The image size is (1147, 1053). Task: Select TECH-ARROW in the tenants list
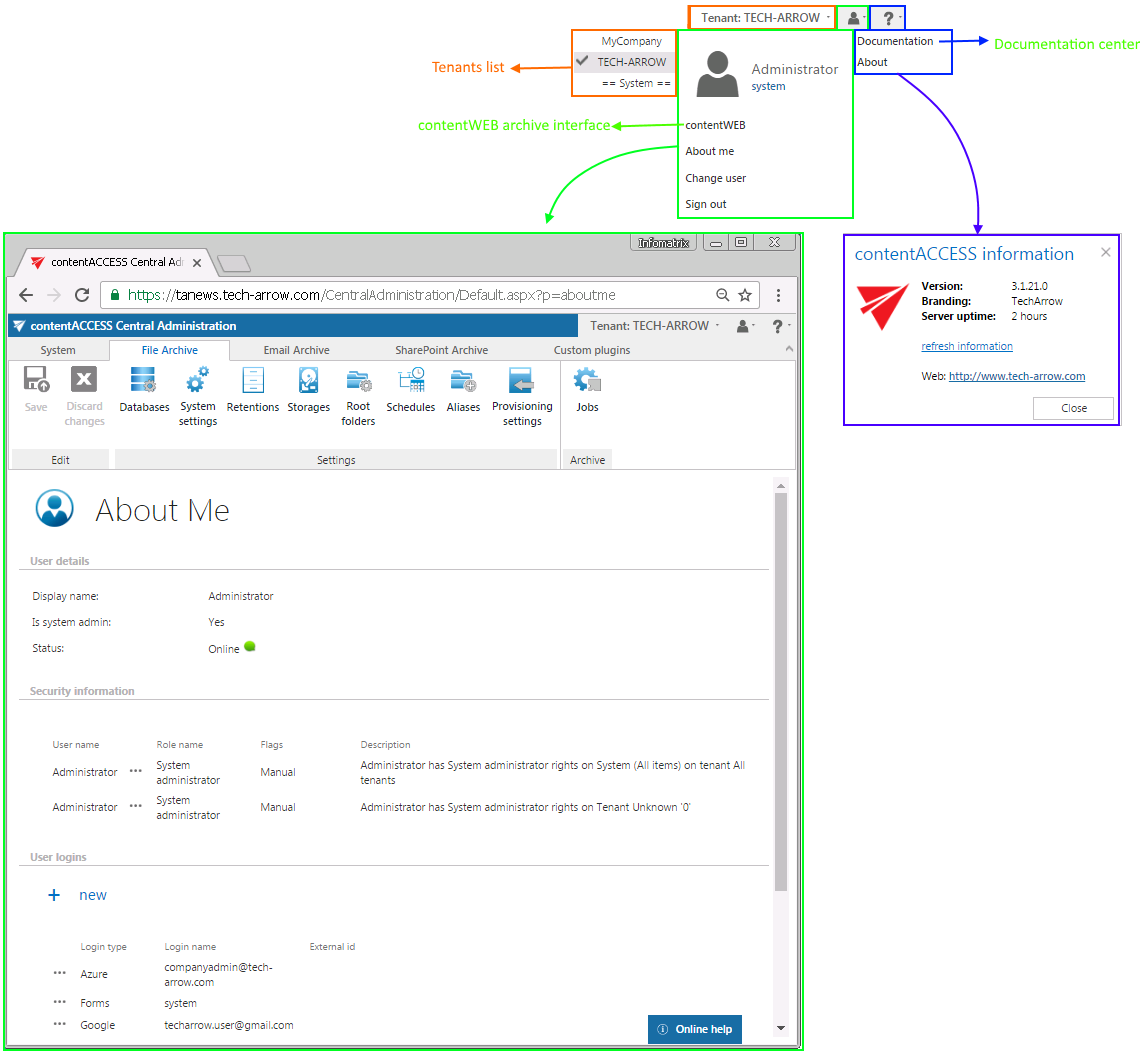[x=624, y=62]
